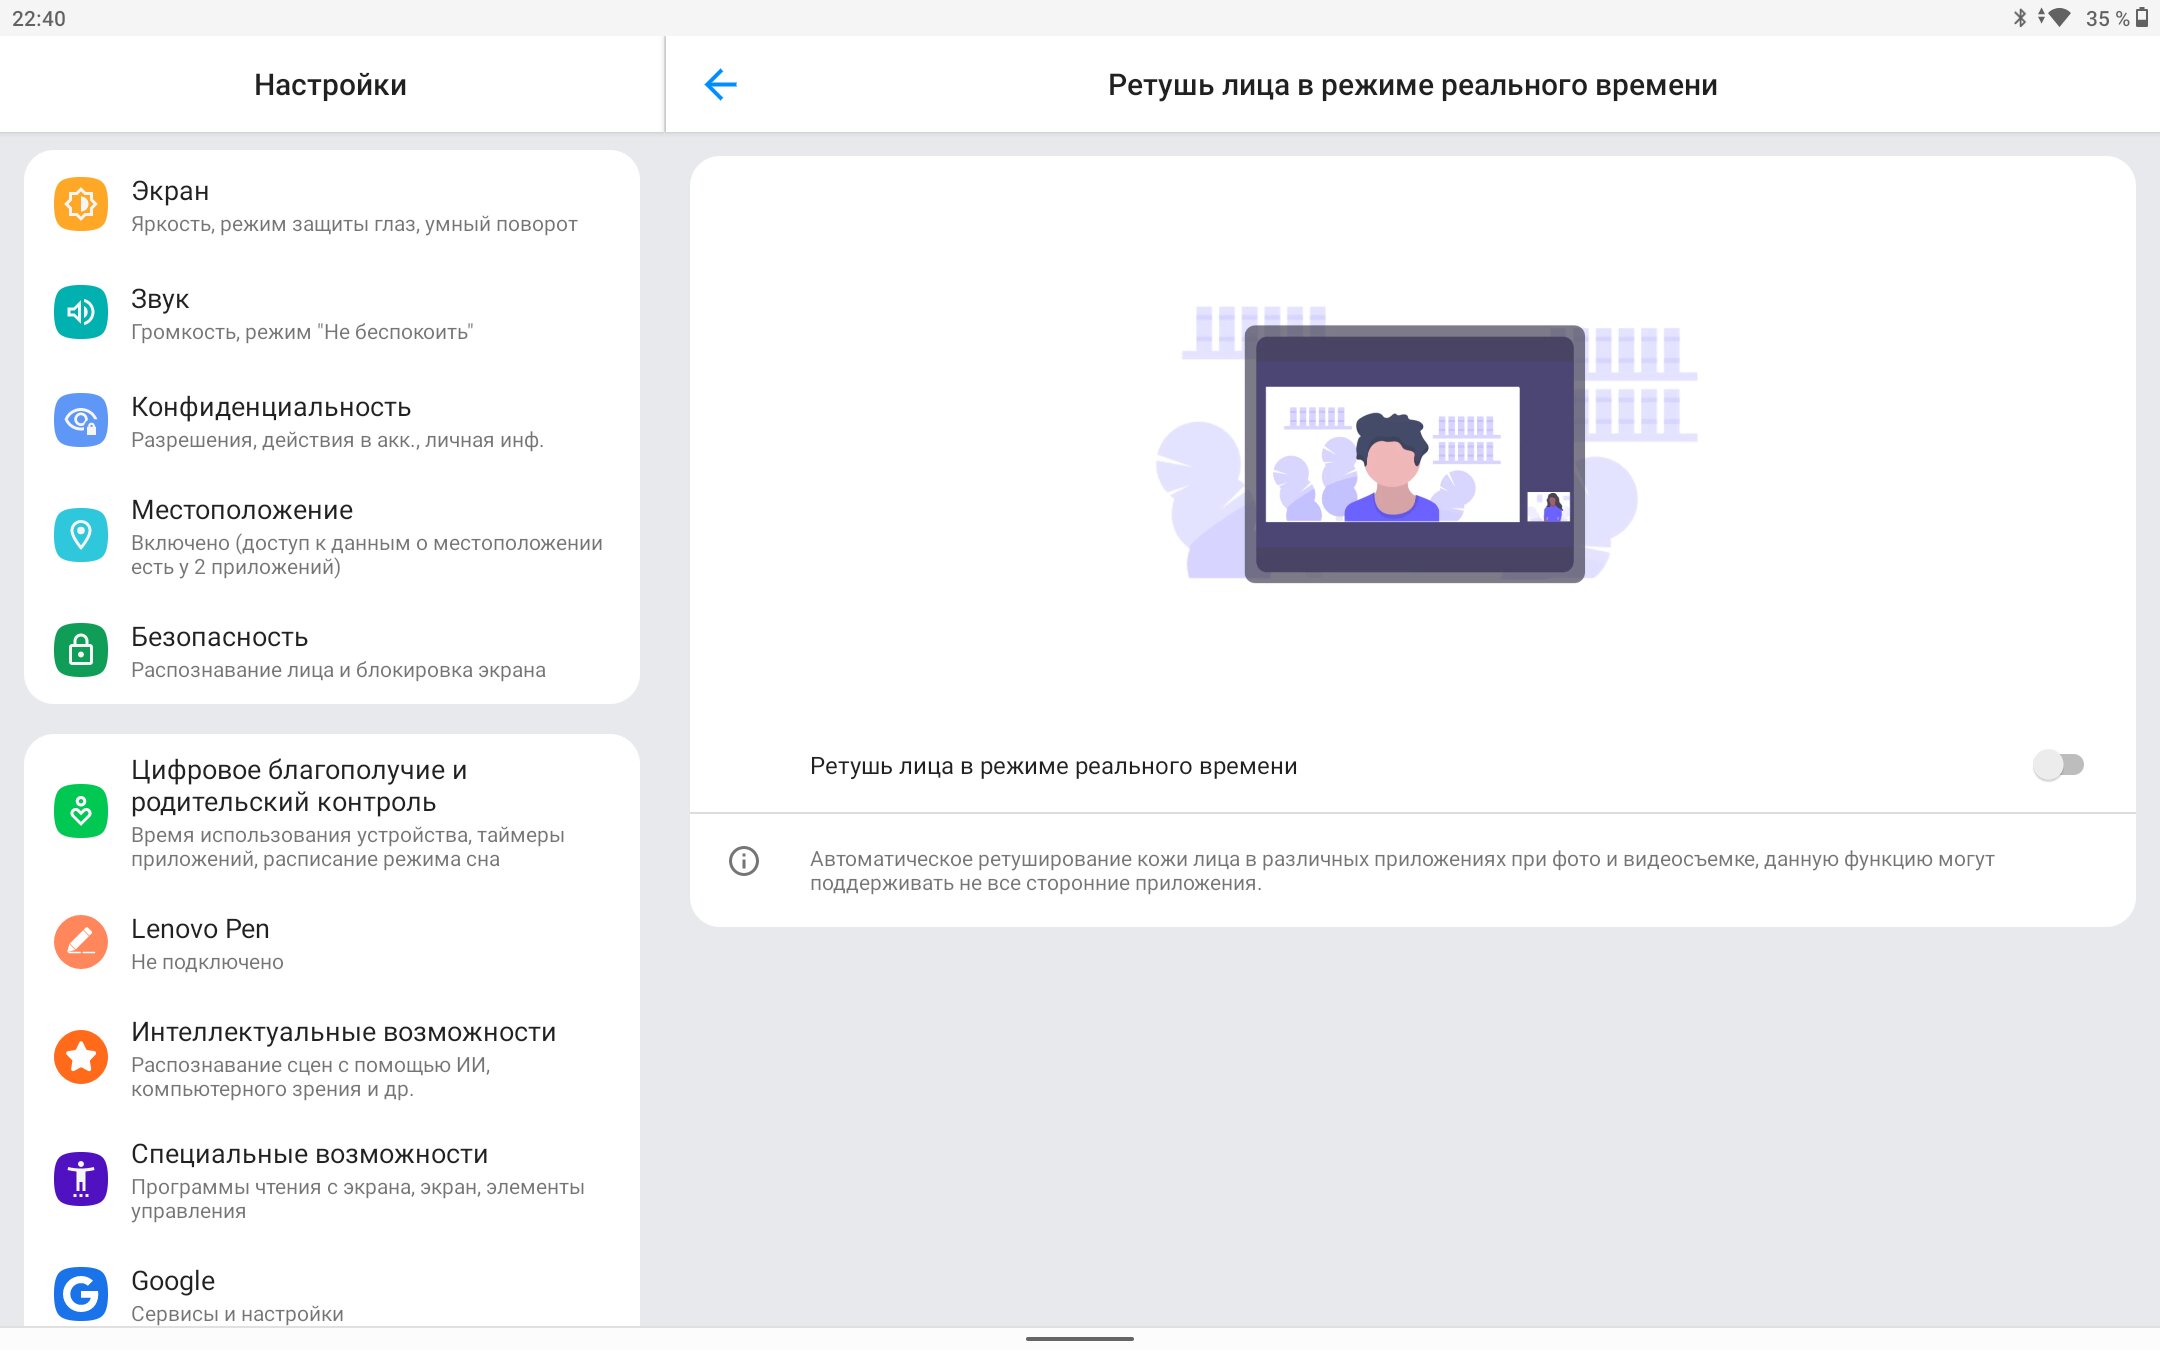Click the Lenovo Pen pencil icon
The image size is (2160, 1350).
click(x=81, y=943)
